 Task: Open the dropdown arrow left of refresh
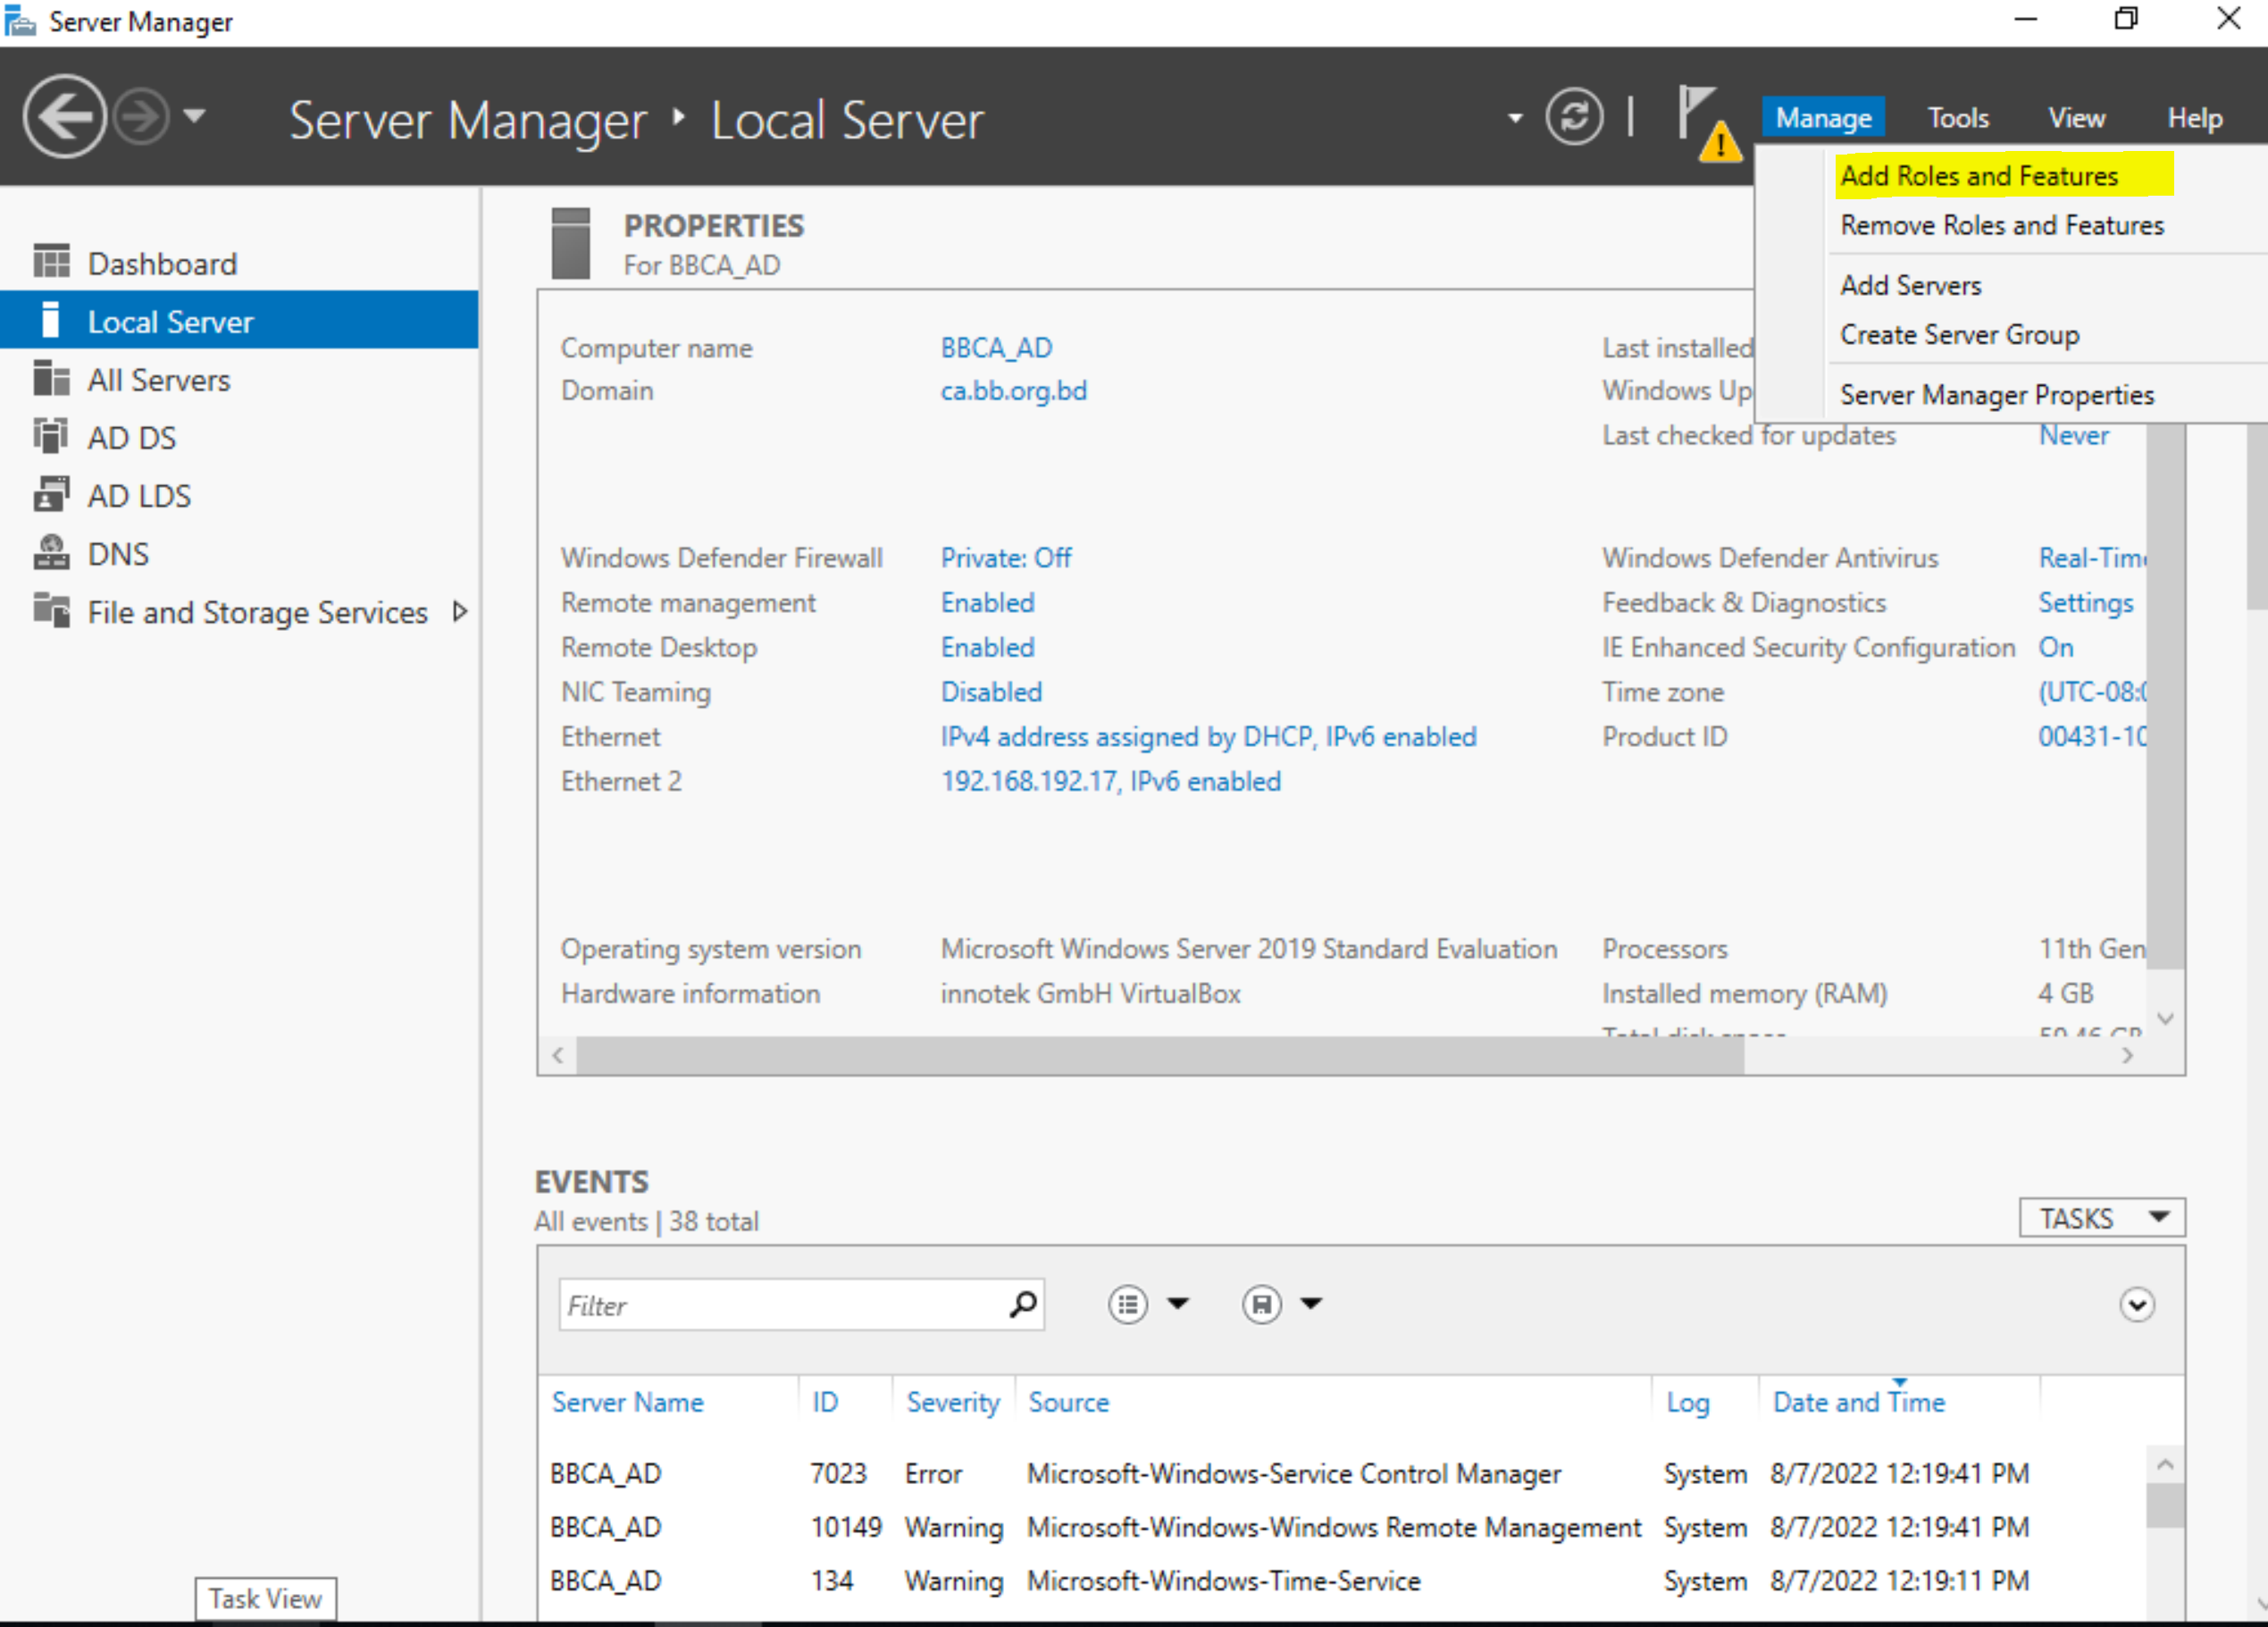coord(1515,118)
